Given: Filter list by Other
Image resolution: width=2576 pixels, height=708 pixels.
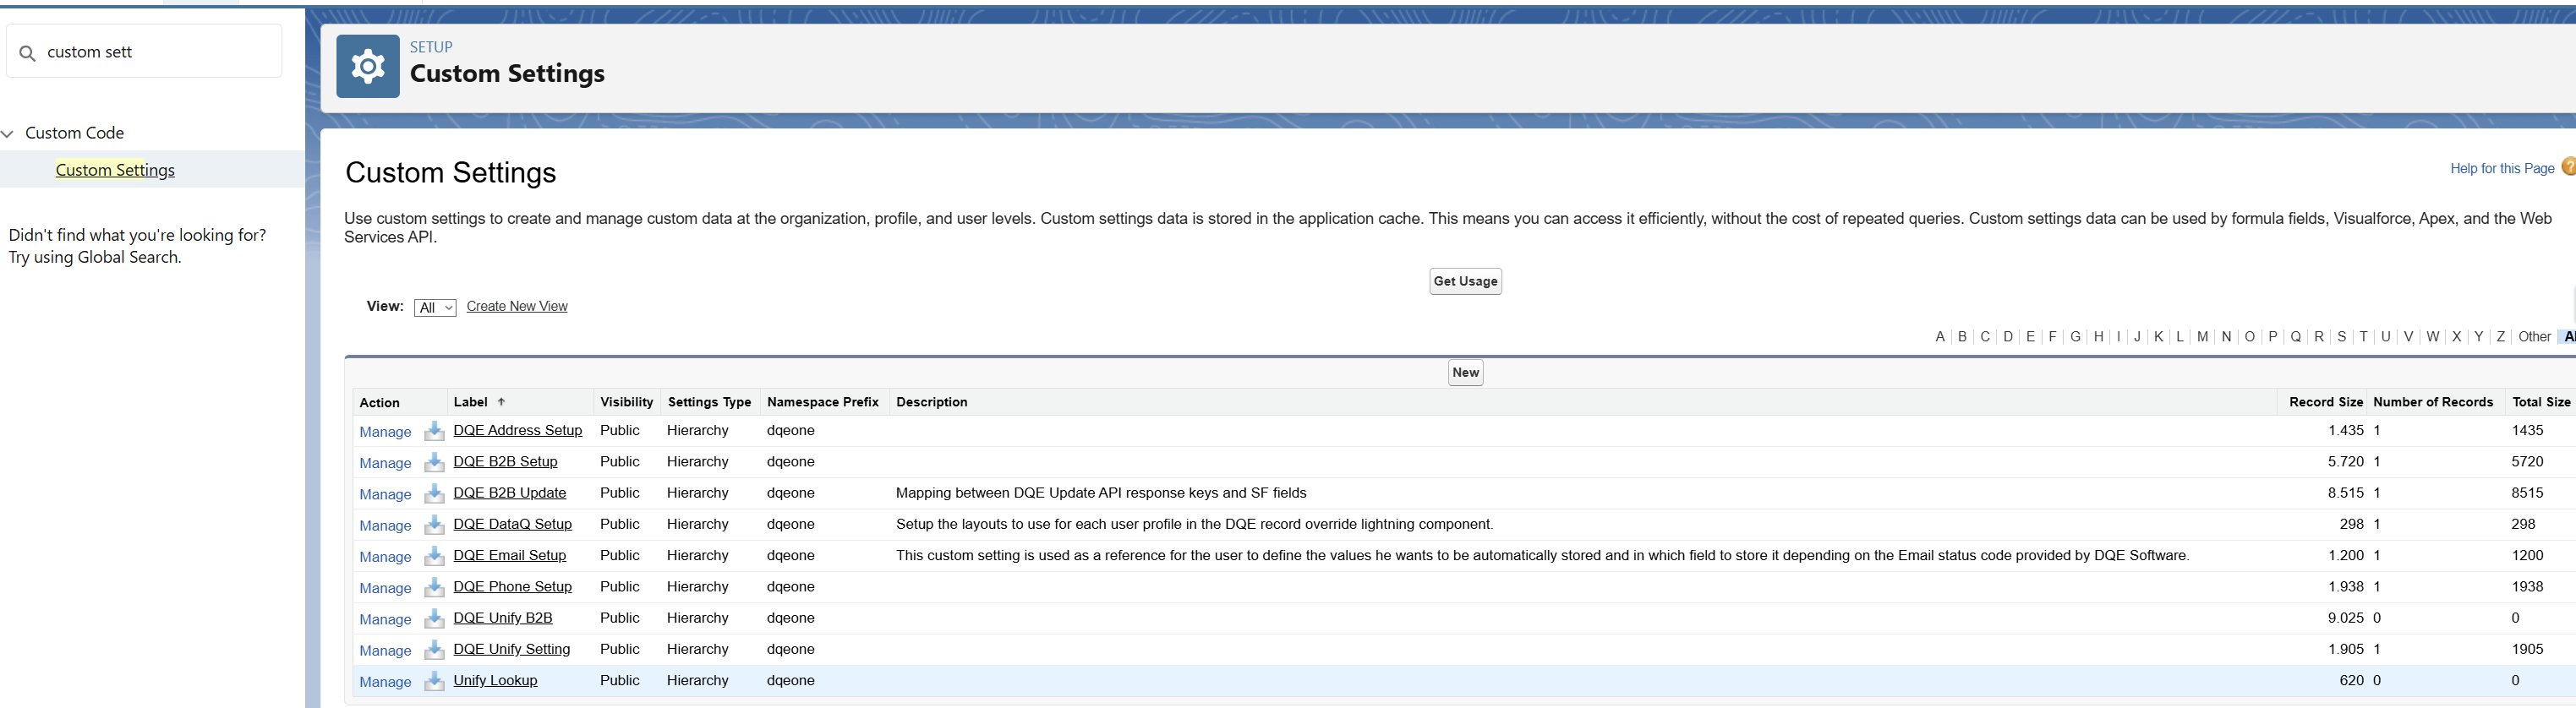Looking at the screenshot, I should coord(2534,337).
